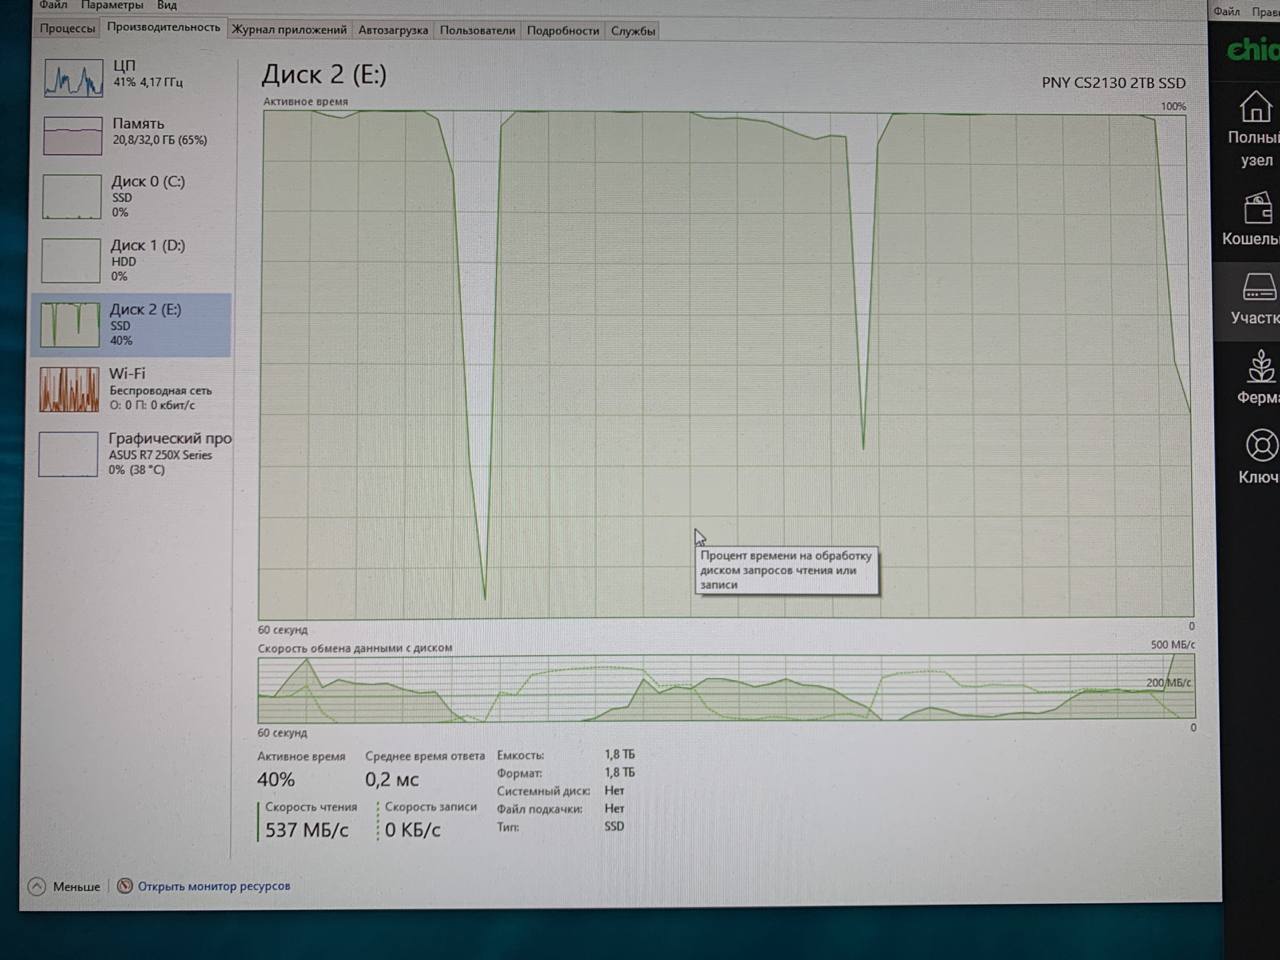This screenshot has width=1280, height=960.
Task: Select the Память usage thumbnail
Action: (72, 135)
